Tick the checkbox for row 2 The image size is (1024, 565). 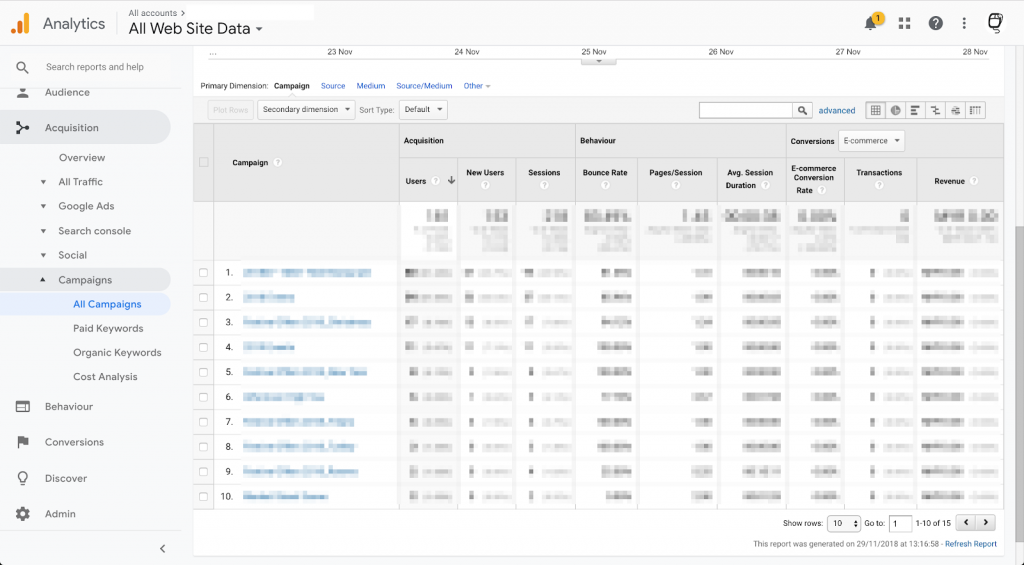[x=204, y=297]
